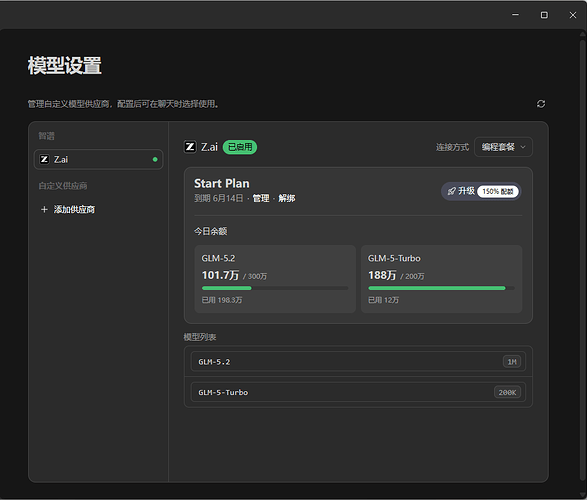Image resolution: width=587 pixels, height=500 pixels.
Task: Click the Z.ai logo in the header
Action: coord(190,147)
